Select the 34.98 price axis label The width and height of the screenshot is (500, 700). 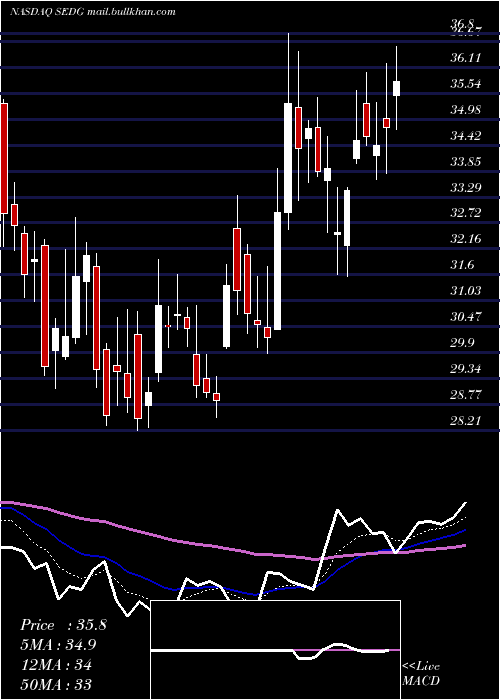tap(466, 109)
